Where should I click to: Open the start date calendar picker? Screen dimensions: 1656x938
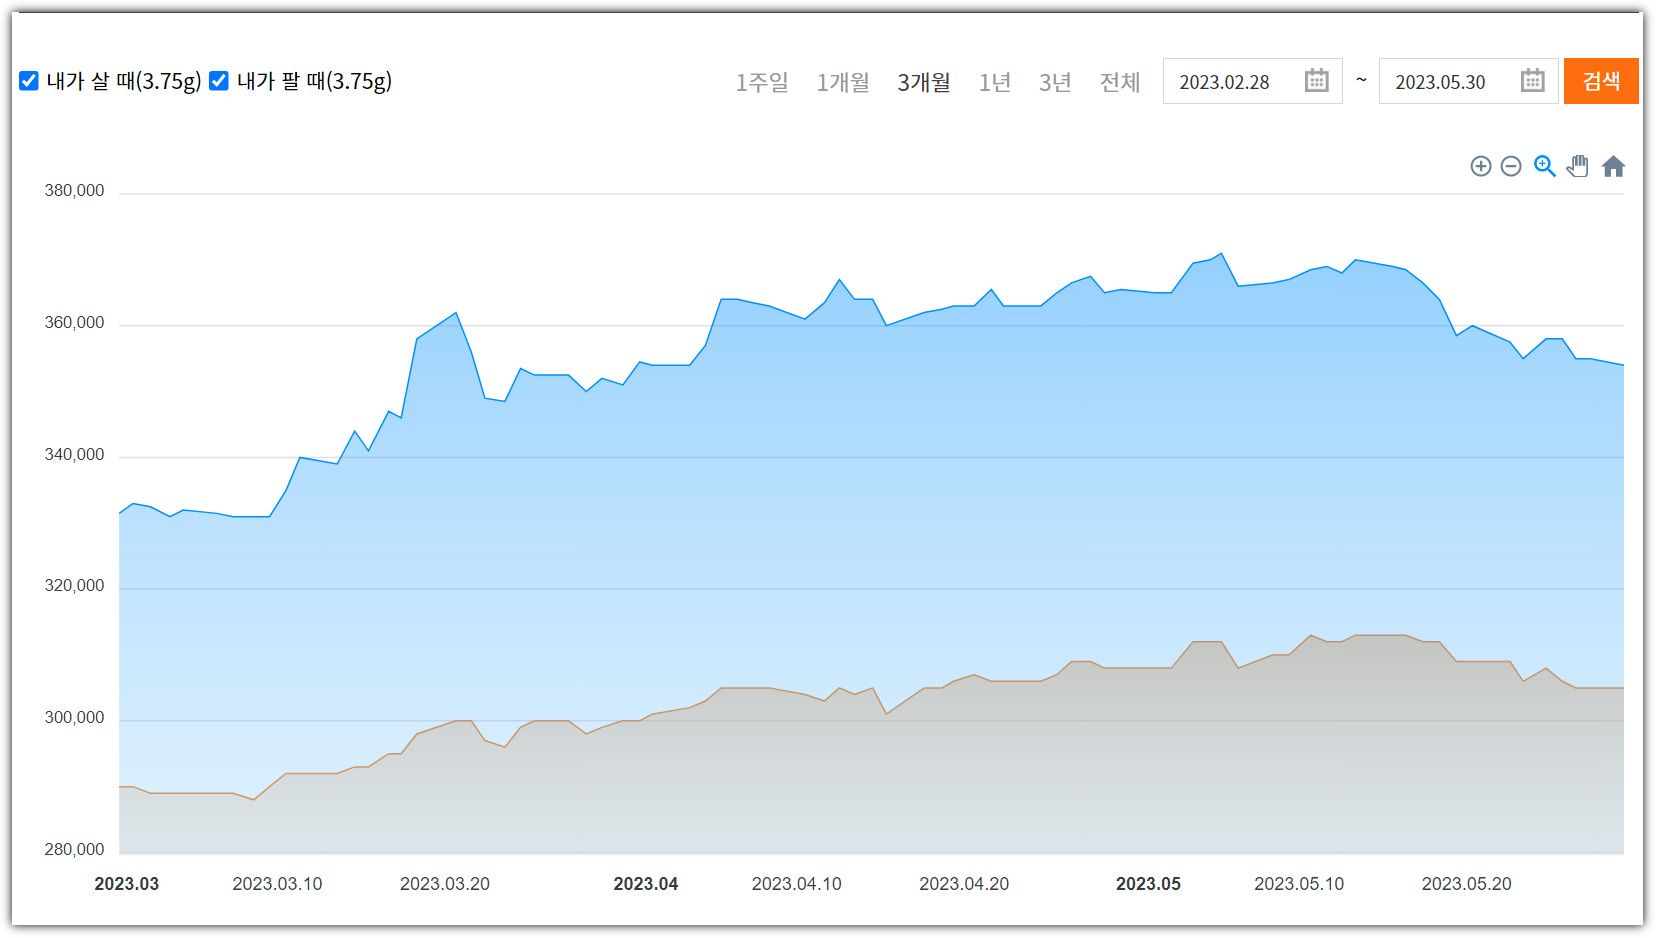click(1317, 81)
